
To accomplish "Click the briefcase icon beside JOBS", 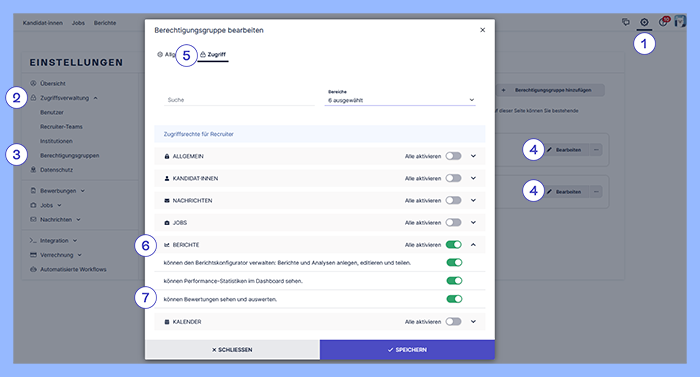I will (x=167, y=222).
